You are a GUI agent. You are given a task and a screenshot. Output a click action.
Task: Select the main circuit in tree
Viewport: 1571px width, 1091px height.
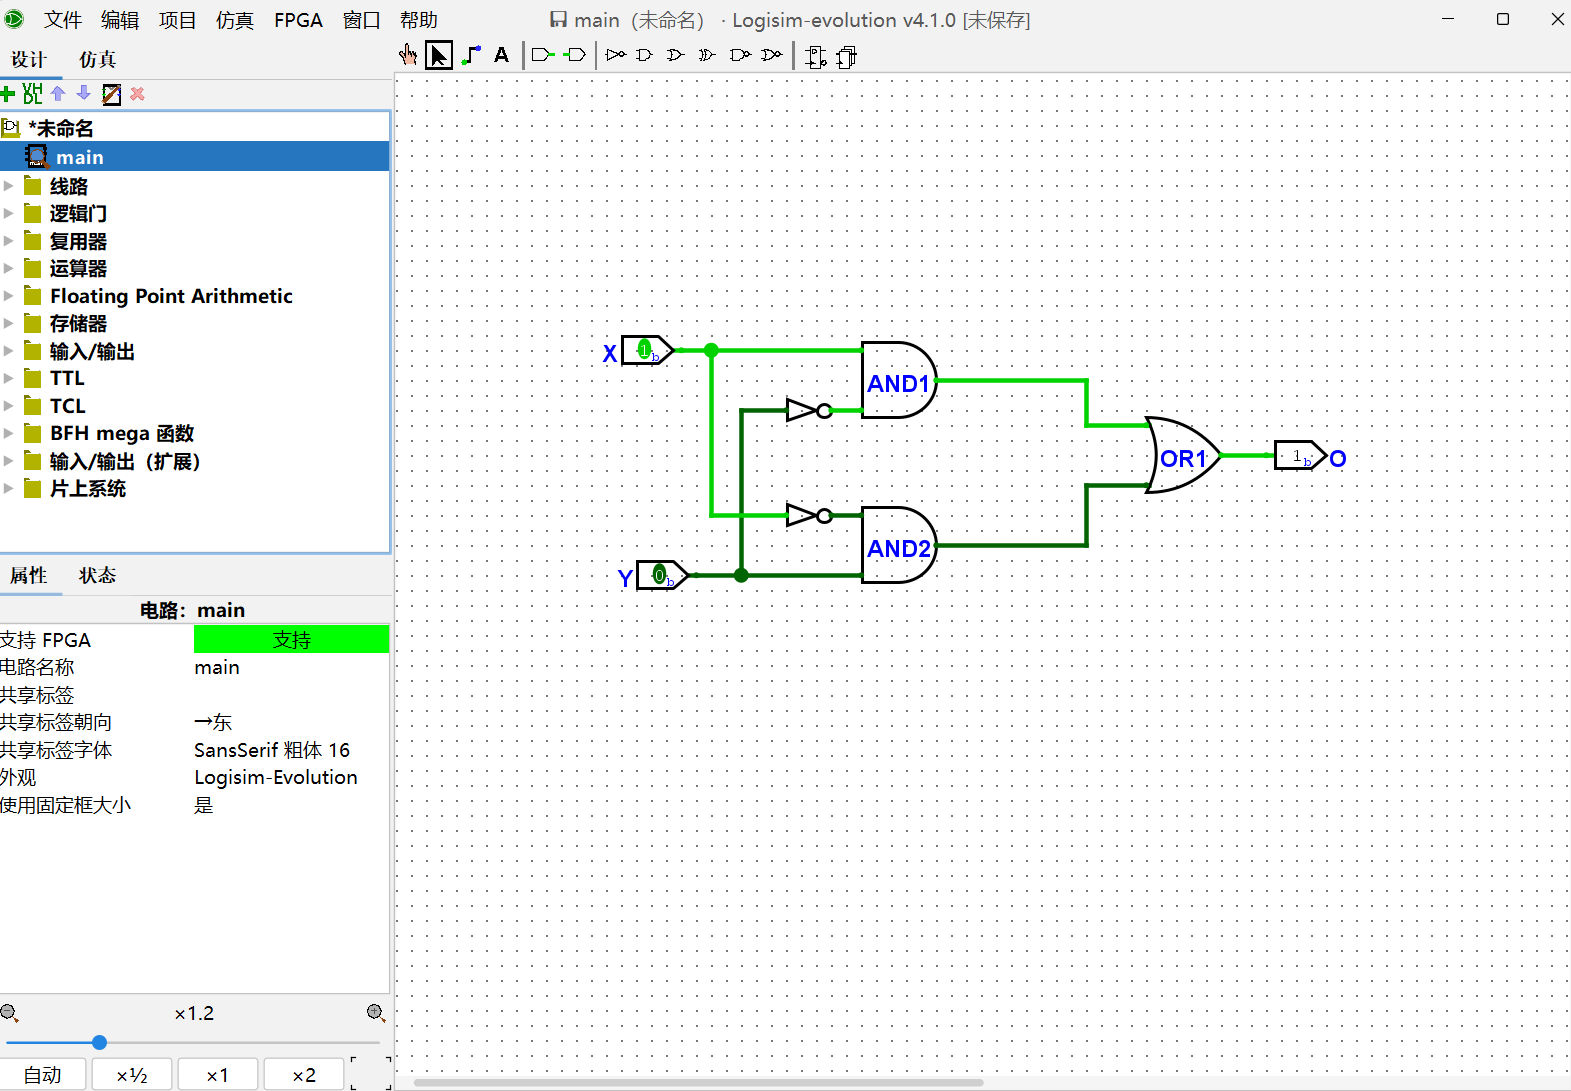(x=195, y=157)
